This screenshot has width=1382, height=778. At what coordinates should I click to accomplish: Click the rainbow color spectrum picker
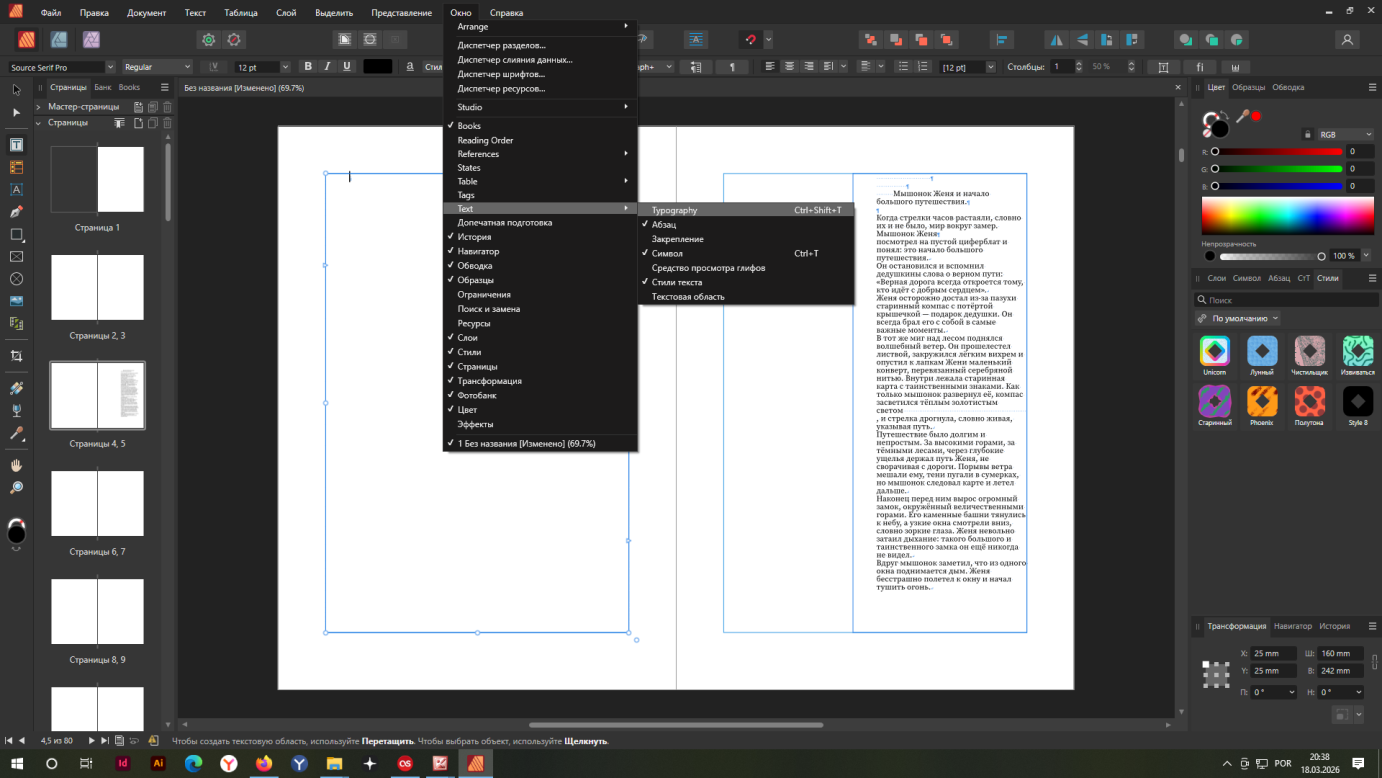(x=1286, y=216)
